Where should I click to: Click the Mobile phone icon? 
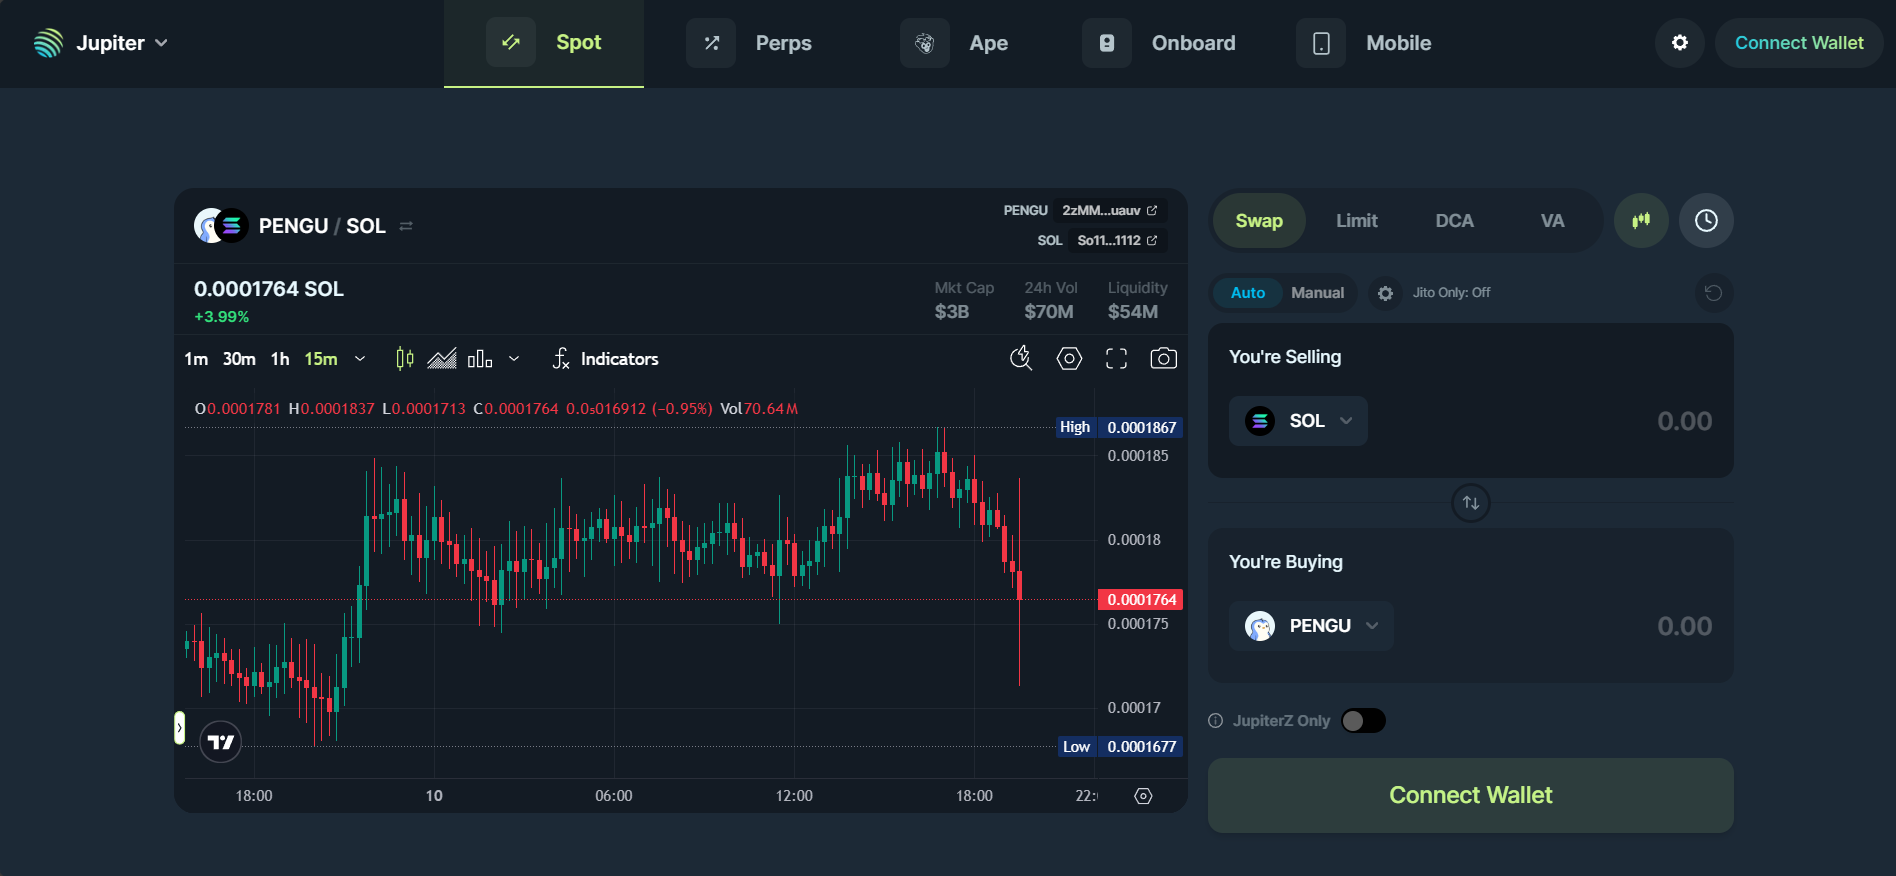point(1321,43)
